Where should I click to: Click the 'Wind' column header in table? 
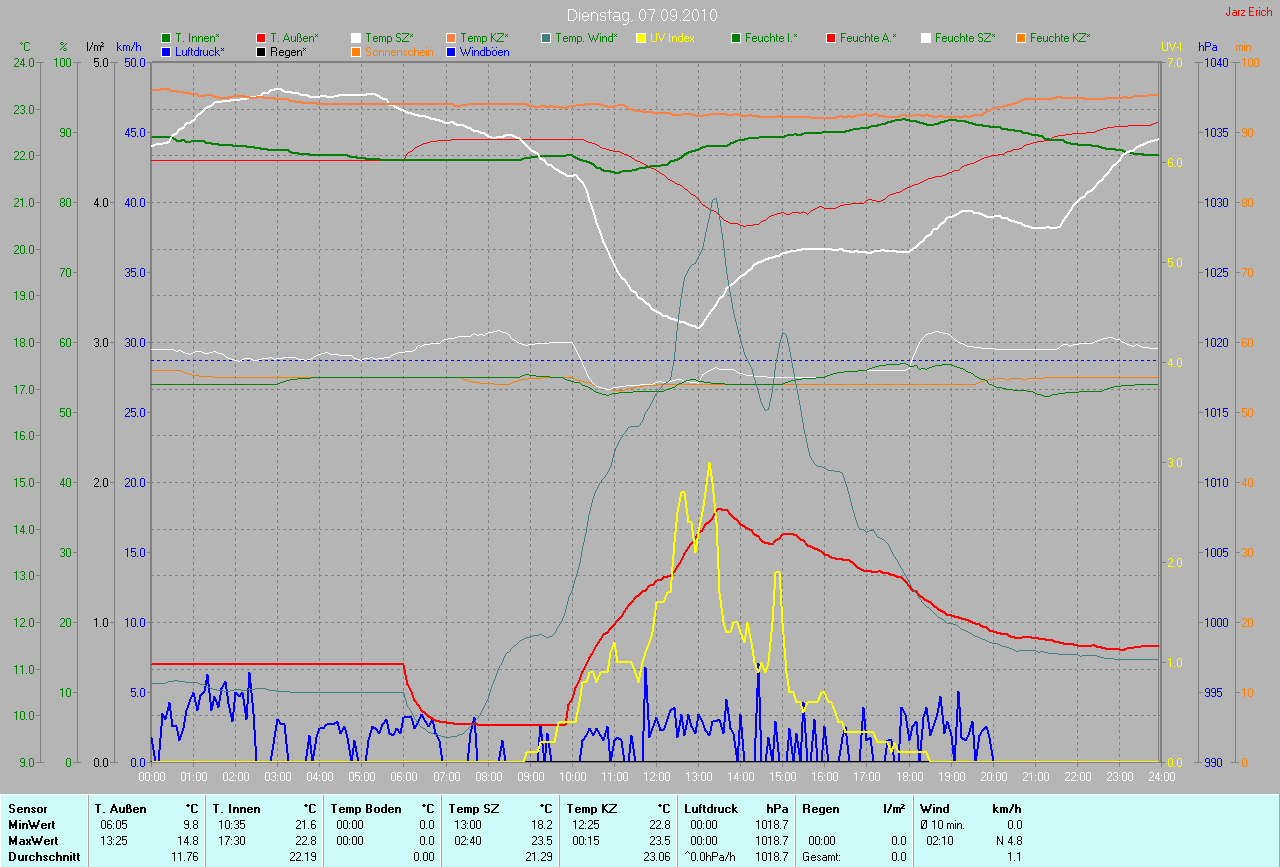coord(935,808)
